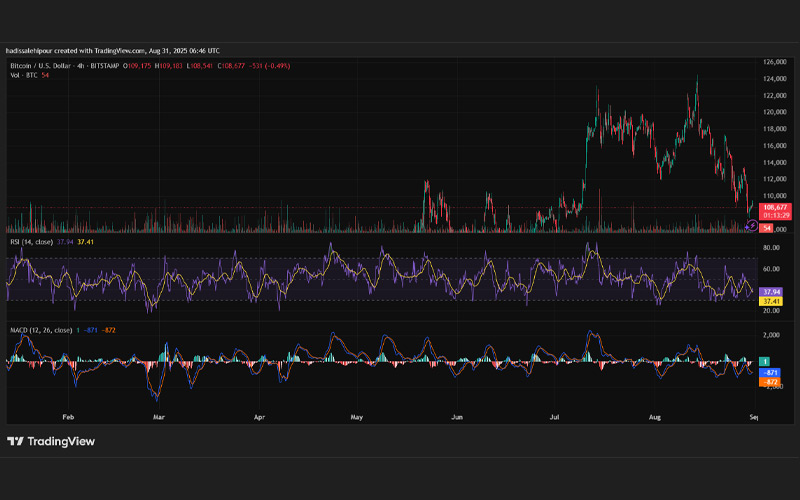Click the 60.00 RSI axis label
Viewport: 800px width, 500px height.
click(771, 268)
